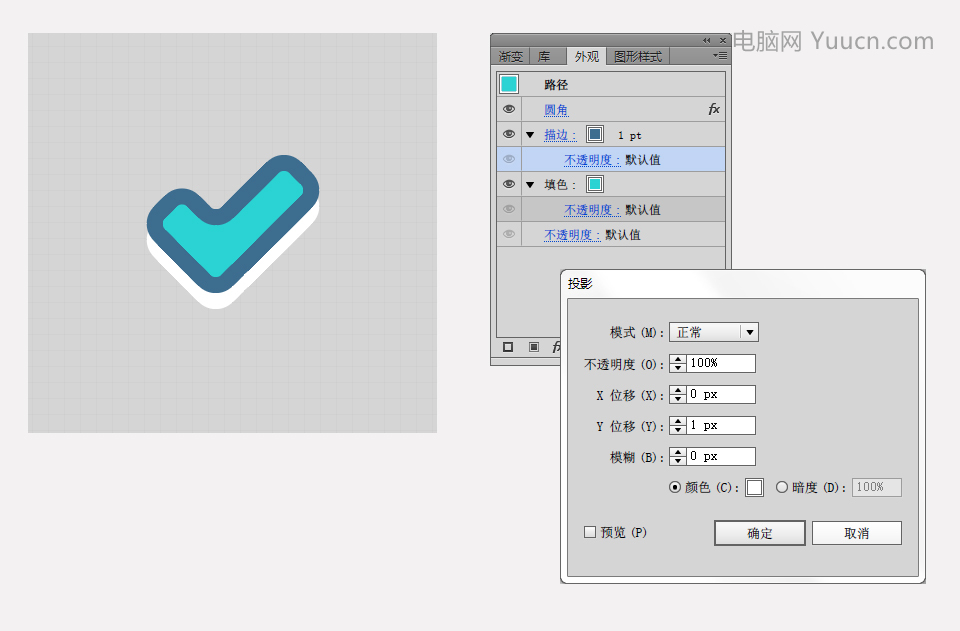Select the 外观 tab
The image size is (960, 631).
(587, 56)
